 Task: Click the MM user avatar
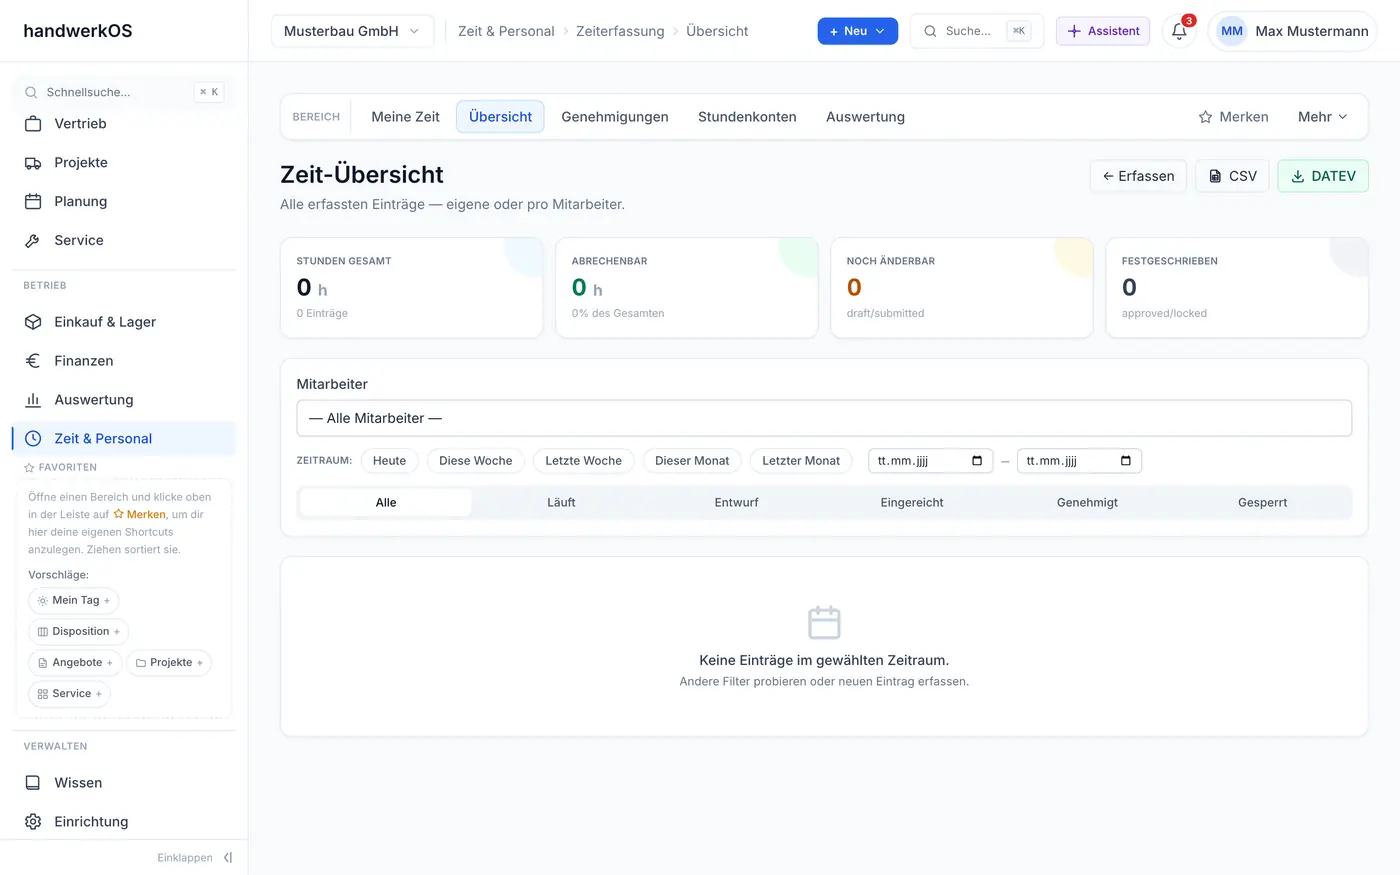point(1232,31)
